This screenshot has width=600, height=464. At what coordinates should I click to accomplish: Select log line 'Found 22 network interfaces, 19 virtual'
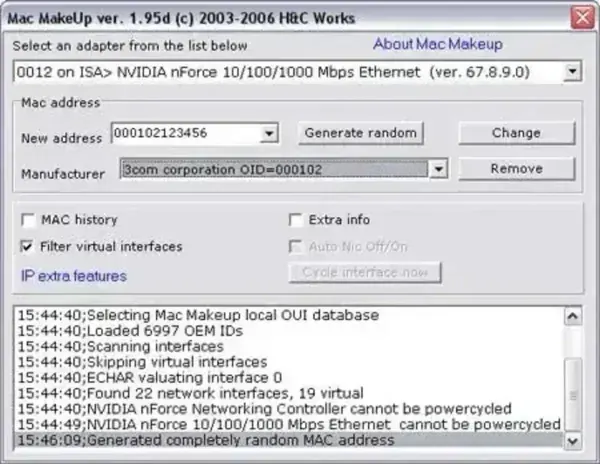[x=289, y=394]
